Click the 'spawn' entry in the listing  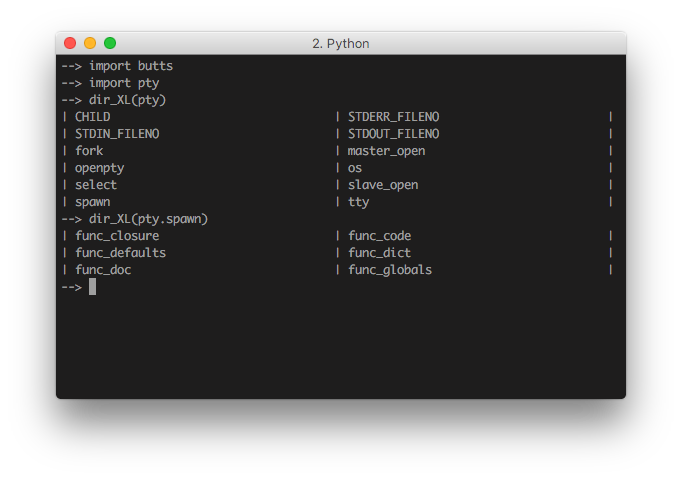(93, 202)
